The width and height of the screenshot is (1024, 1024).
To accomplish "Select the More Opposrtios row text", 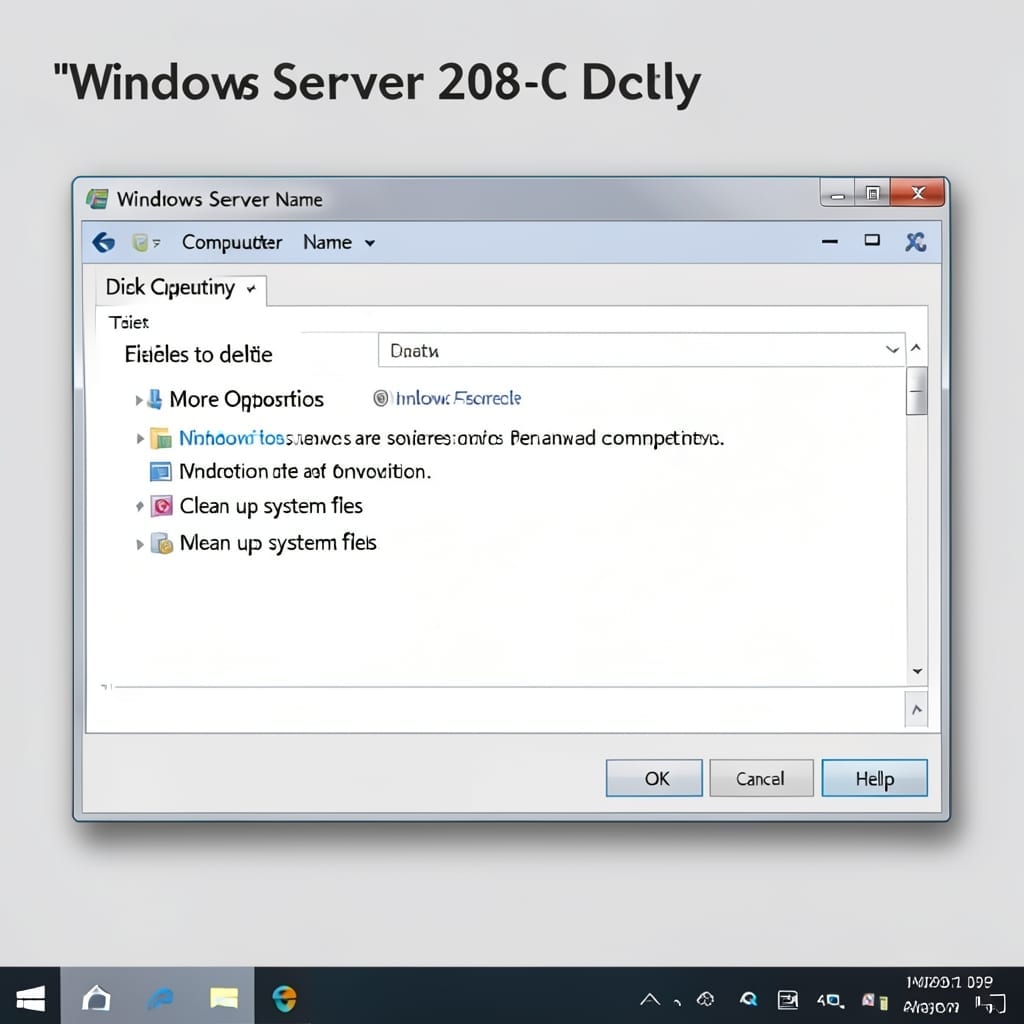I will point(246,399).
